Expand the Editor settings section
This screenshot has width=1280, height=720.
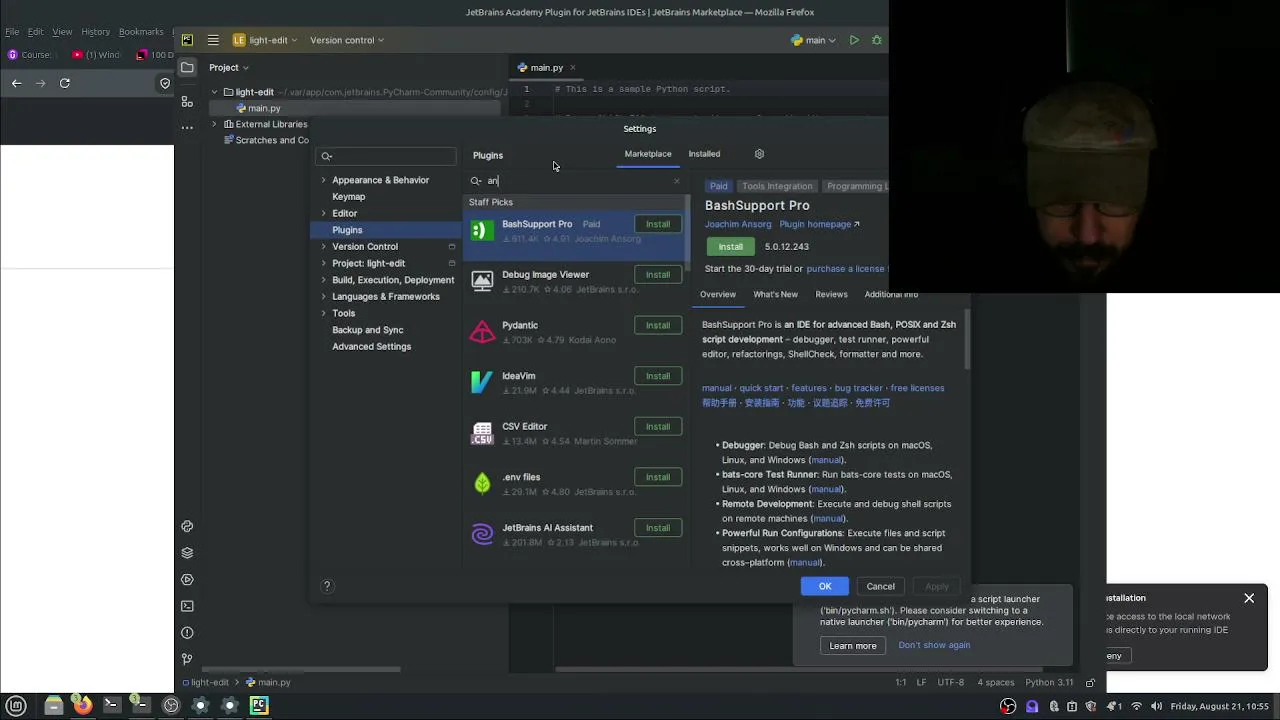click(323, 213)
